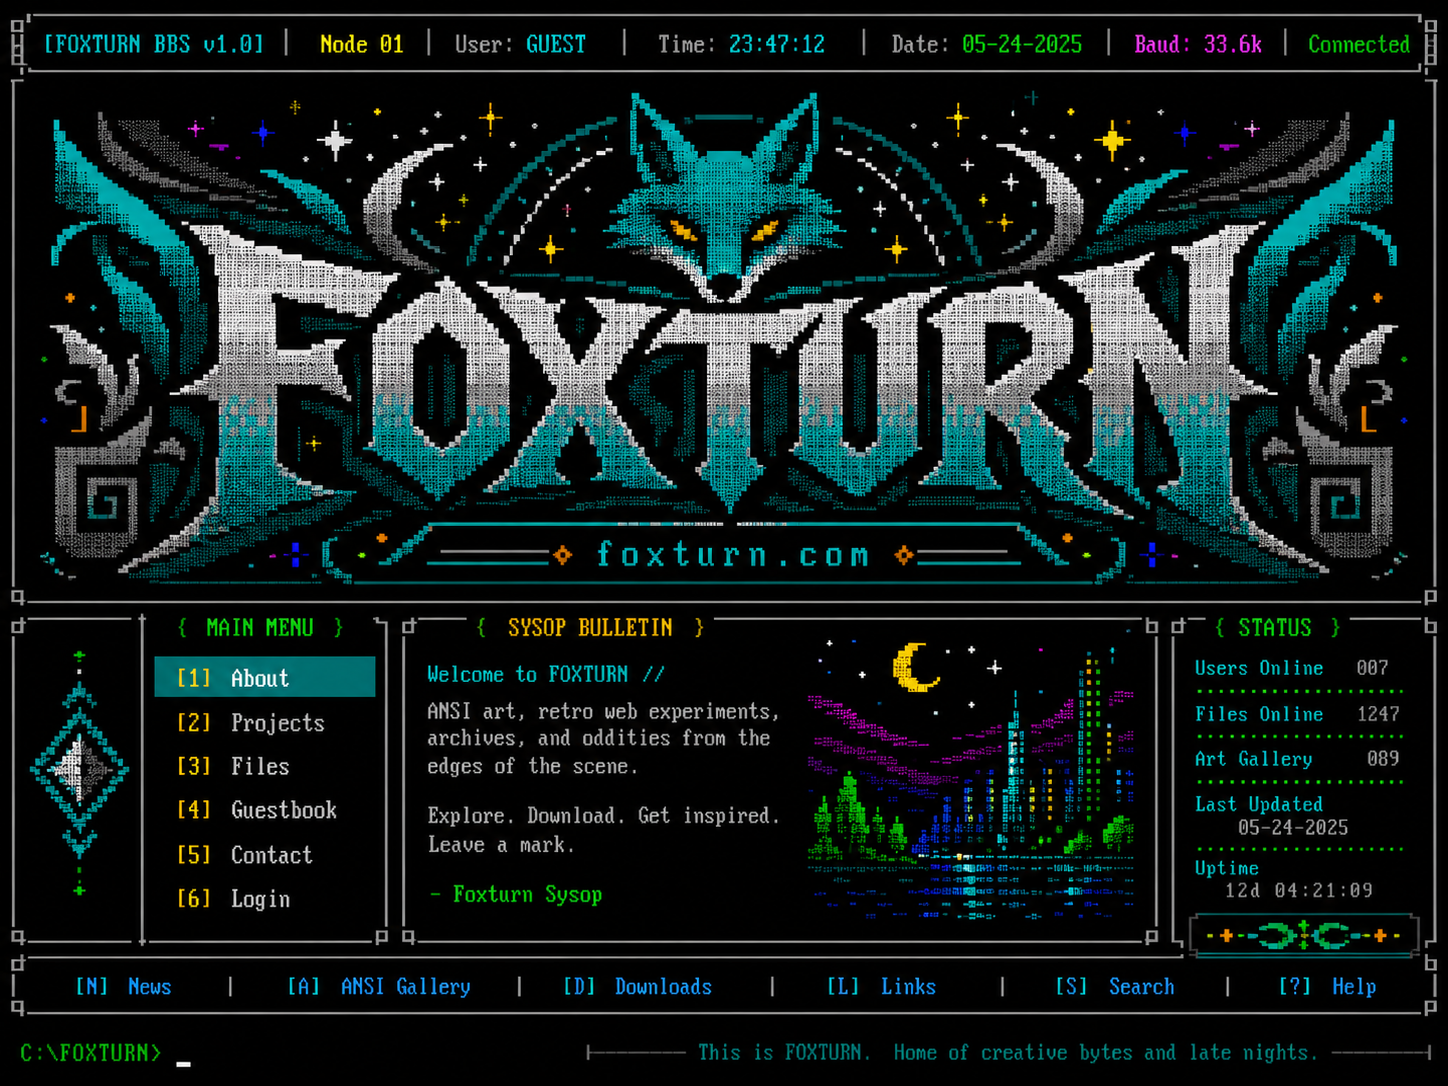This screenshot has width=1448, height=1086.
Task: Open [2] Projects from the main menu
Action: 251,723
